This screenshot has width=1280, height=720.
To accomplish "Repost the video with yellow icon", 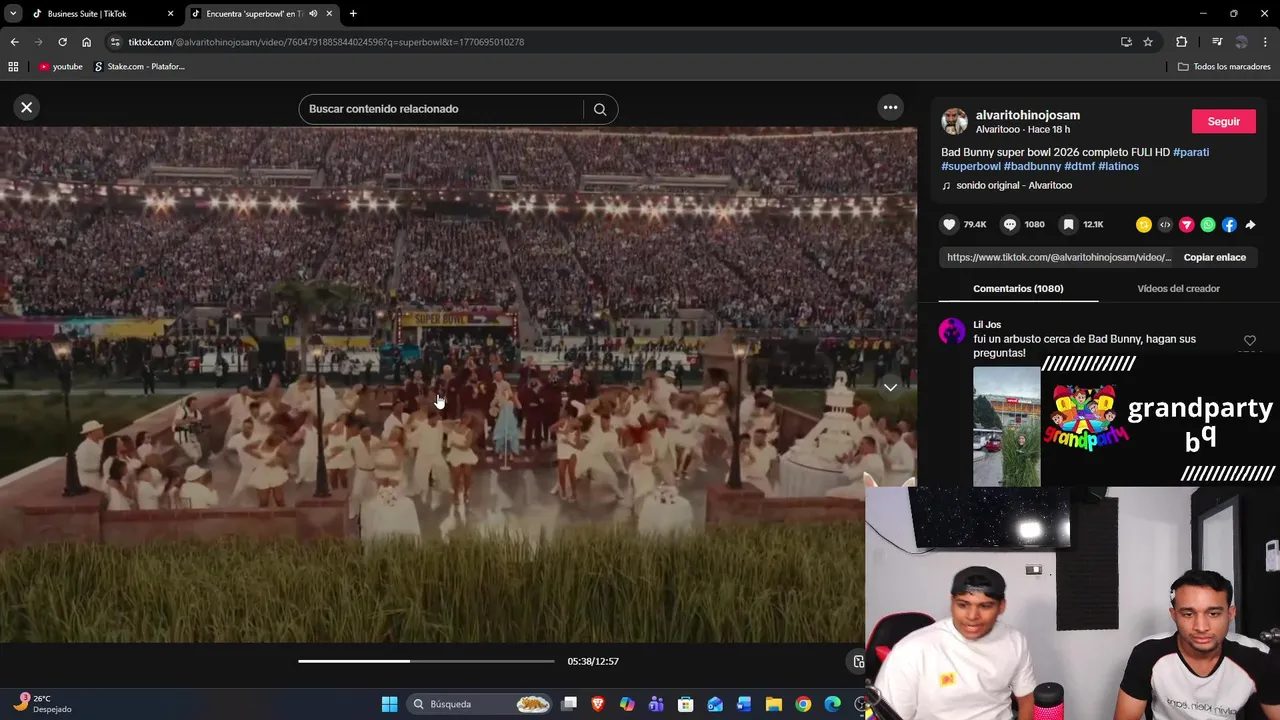I will click(1144, 225).
